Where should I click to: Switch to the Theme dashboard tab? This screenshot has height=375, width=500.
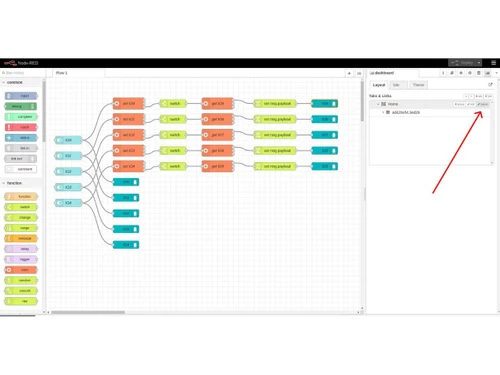click(x=418, y=85)
